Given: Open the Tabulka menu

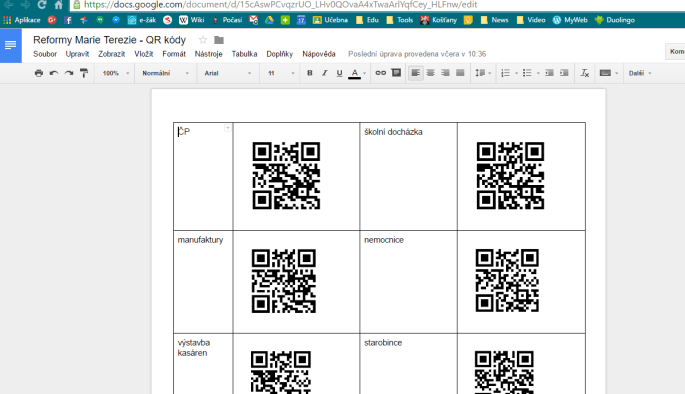Looking at the screenshot, I should [244, 54].
